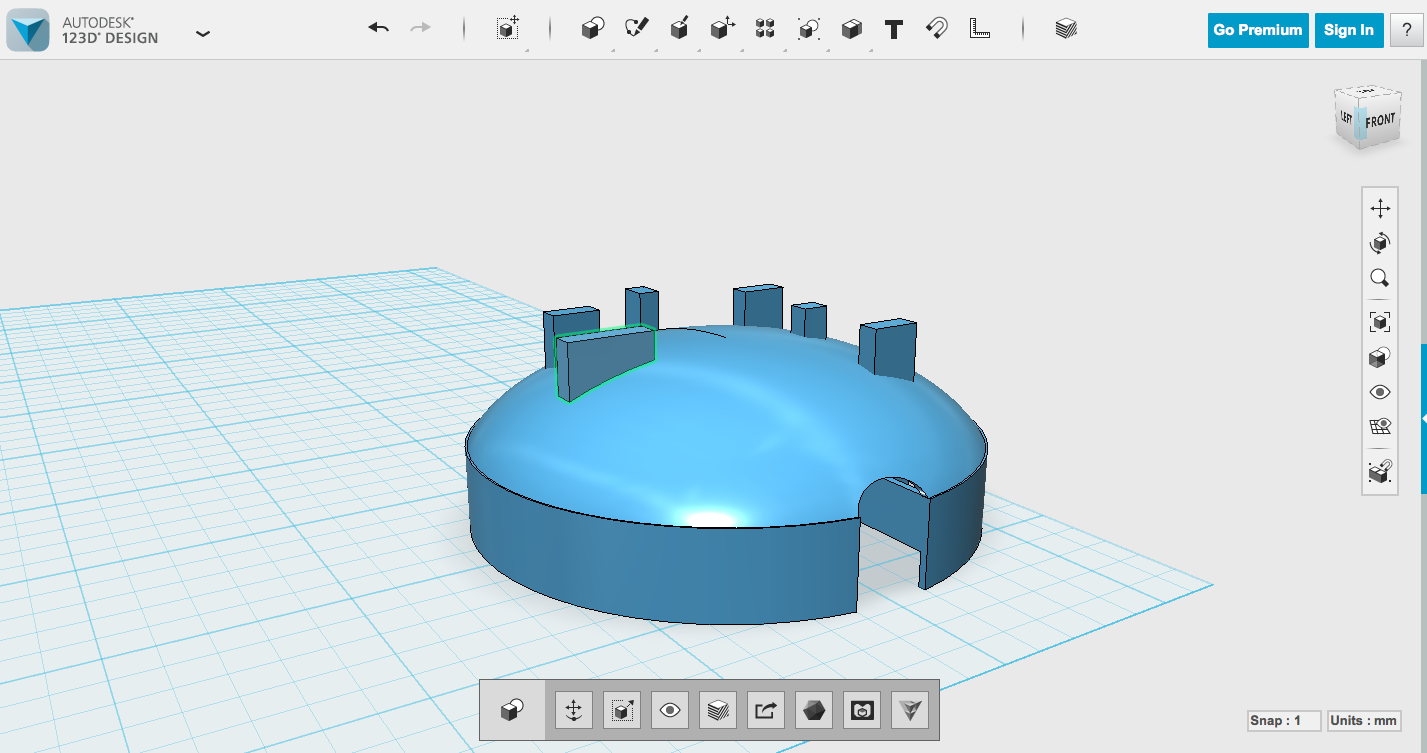Select the Primitives tool in the toolbar
Viewport: 1427px width, 753px height.
(x=591, y=29)
